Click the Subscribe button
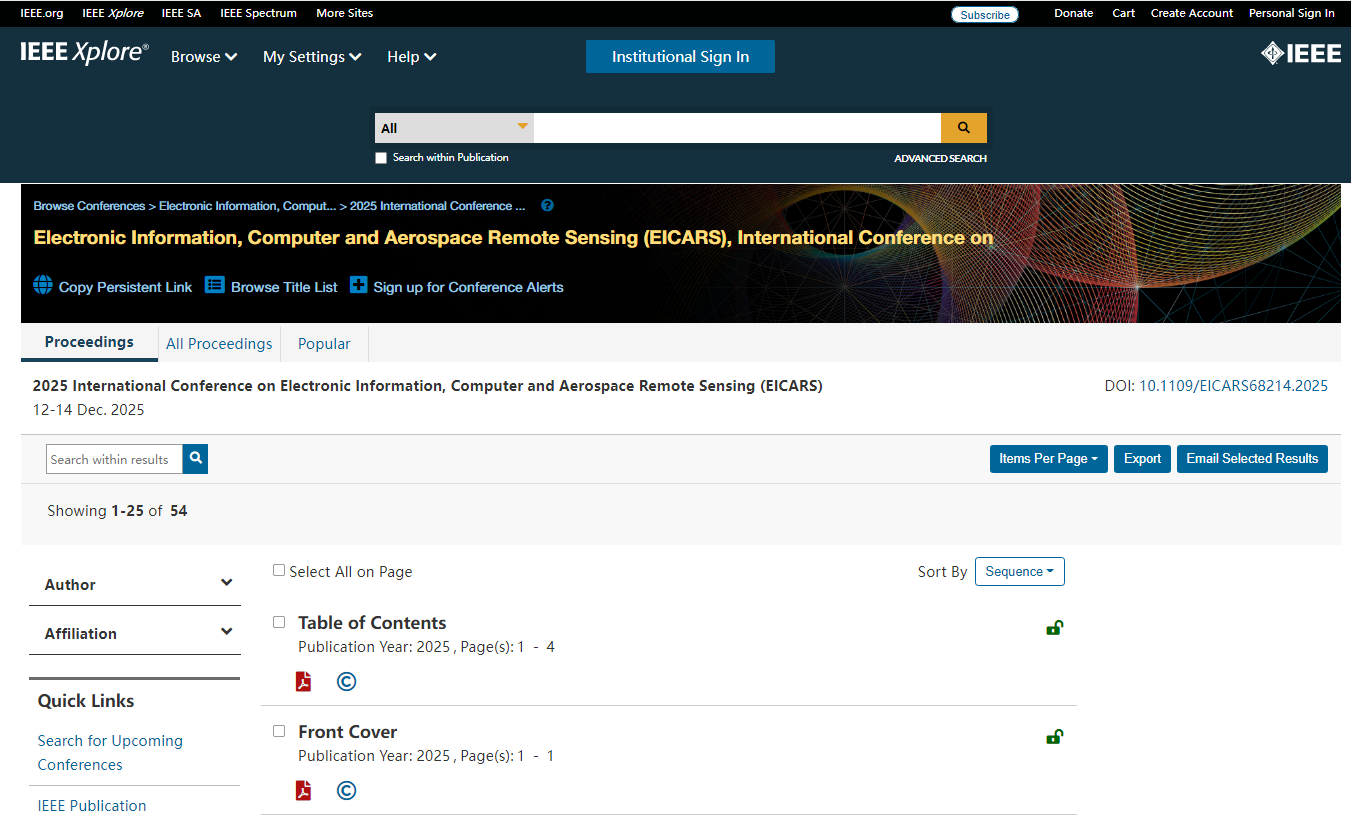 pyautogui.click(x=985, y=14)
